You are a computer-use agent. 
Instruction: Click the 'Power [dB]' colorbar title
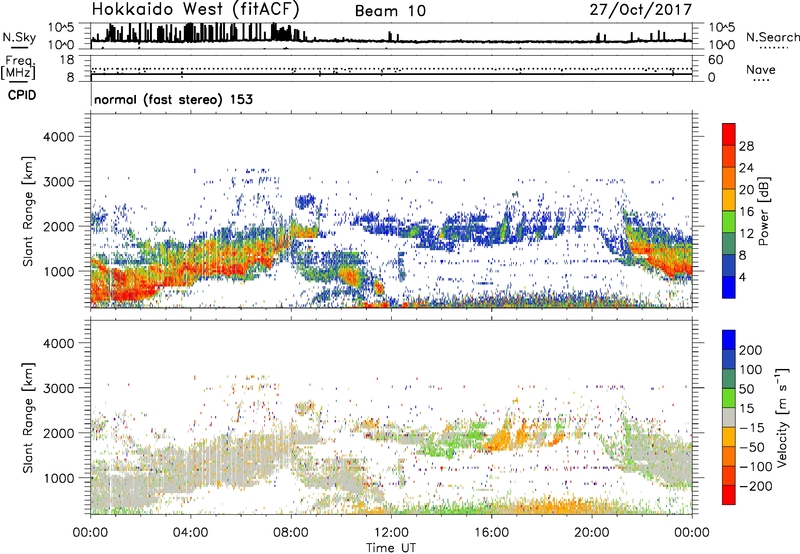[763, 211]
